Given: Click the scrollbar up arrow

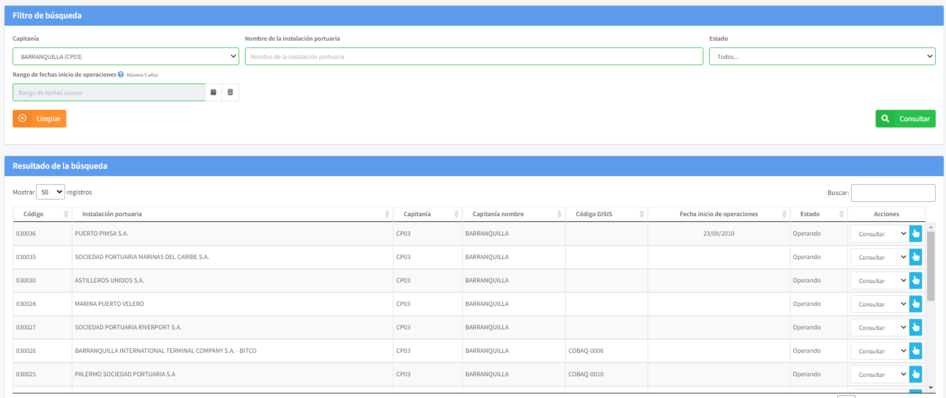Looking at the screenshot, I should 931,226.
